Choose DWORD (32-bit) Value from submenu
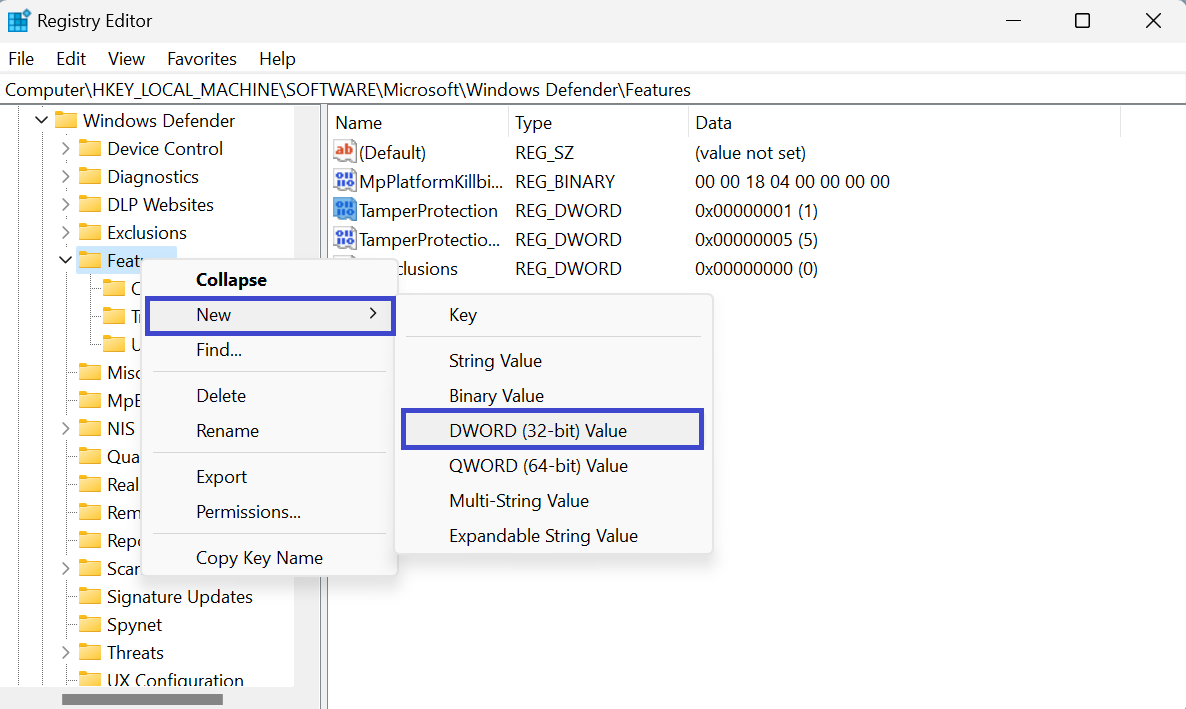Image resolution: width=1186 pixels, height=709 pixels. (538, 431)
